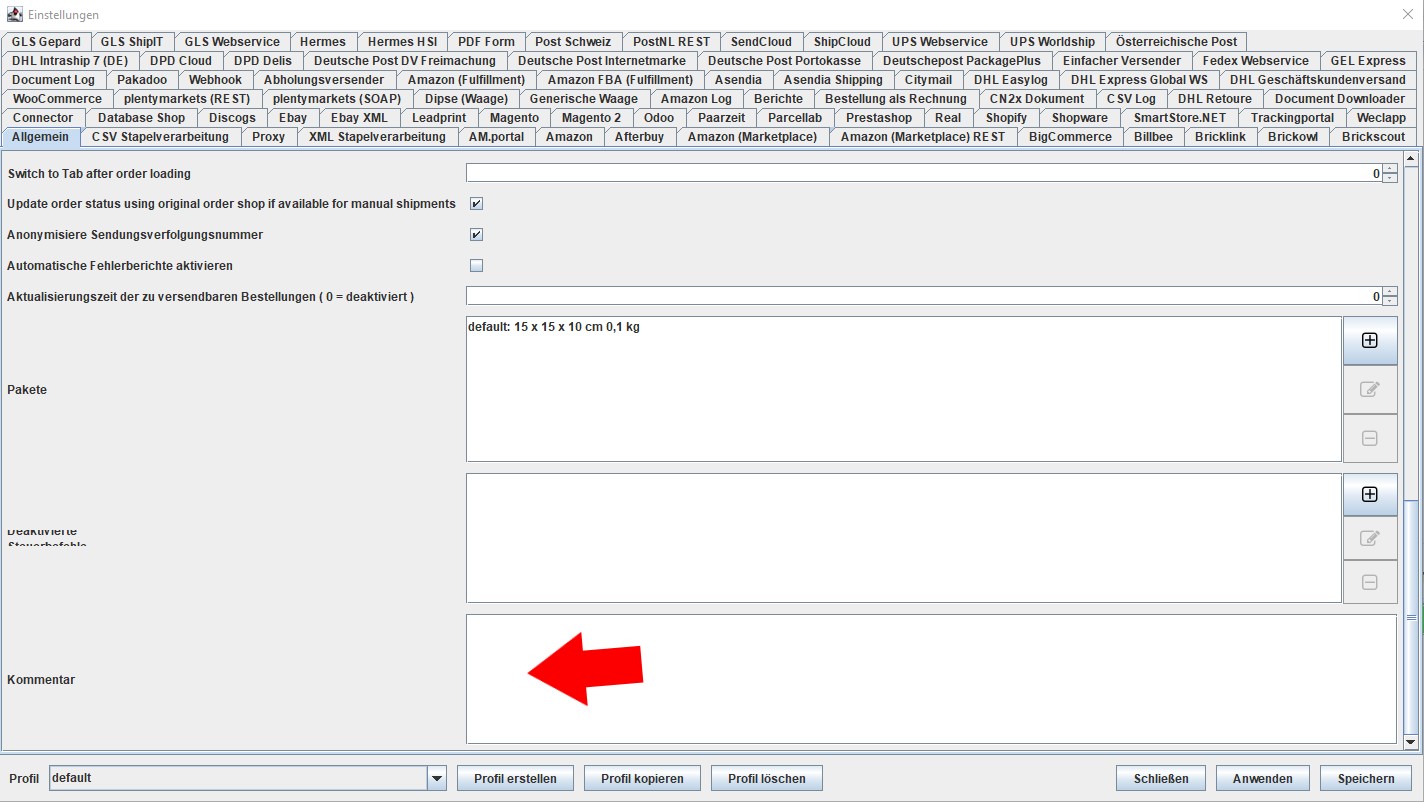Screen dimensions: 1424x802
Task: Close the Einstellungen window
Action: coord(1408,14)
